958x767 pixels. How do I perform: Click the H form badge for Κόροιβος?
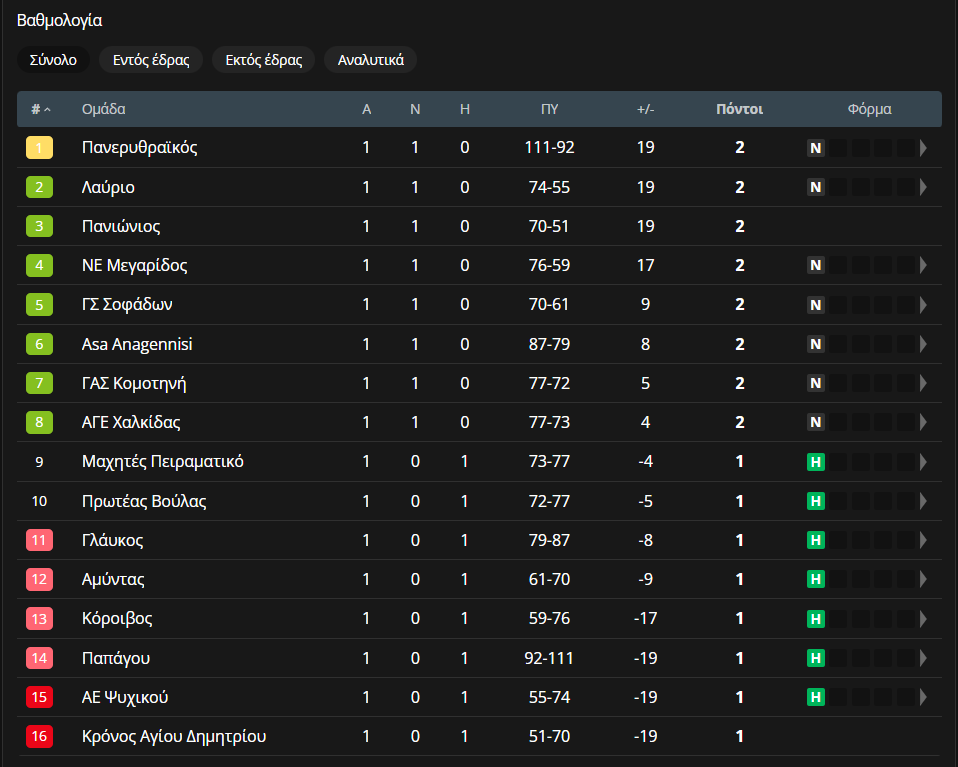(x=816, y=619)
